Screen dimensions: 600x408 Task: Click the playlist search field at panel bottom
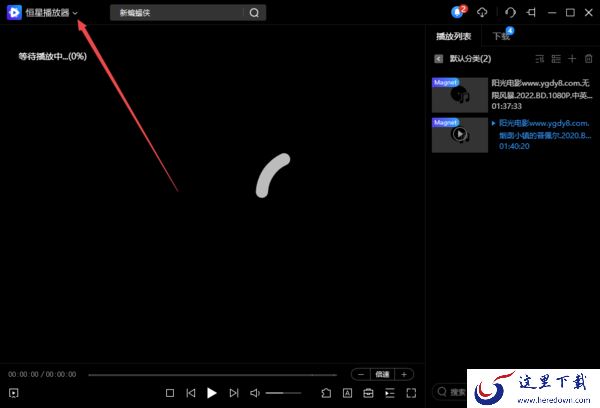click(452, 392)
